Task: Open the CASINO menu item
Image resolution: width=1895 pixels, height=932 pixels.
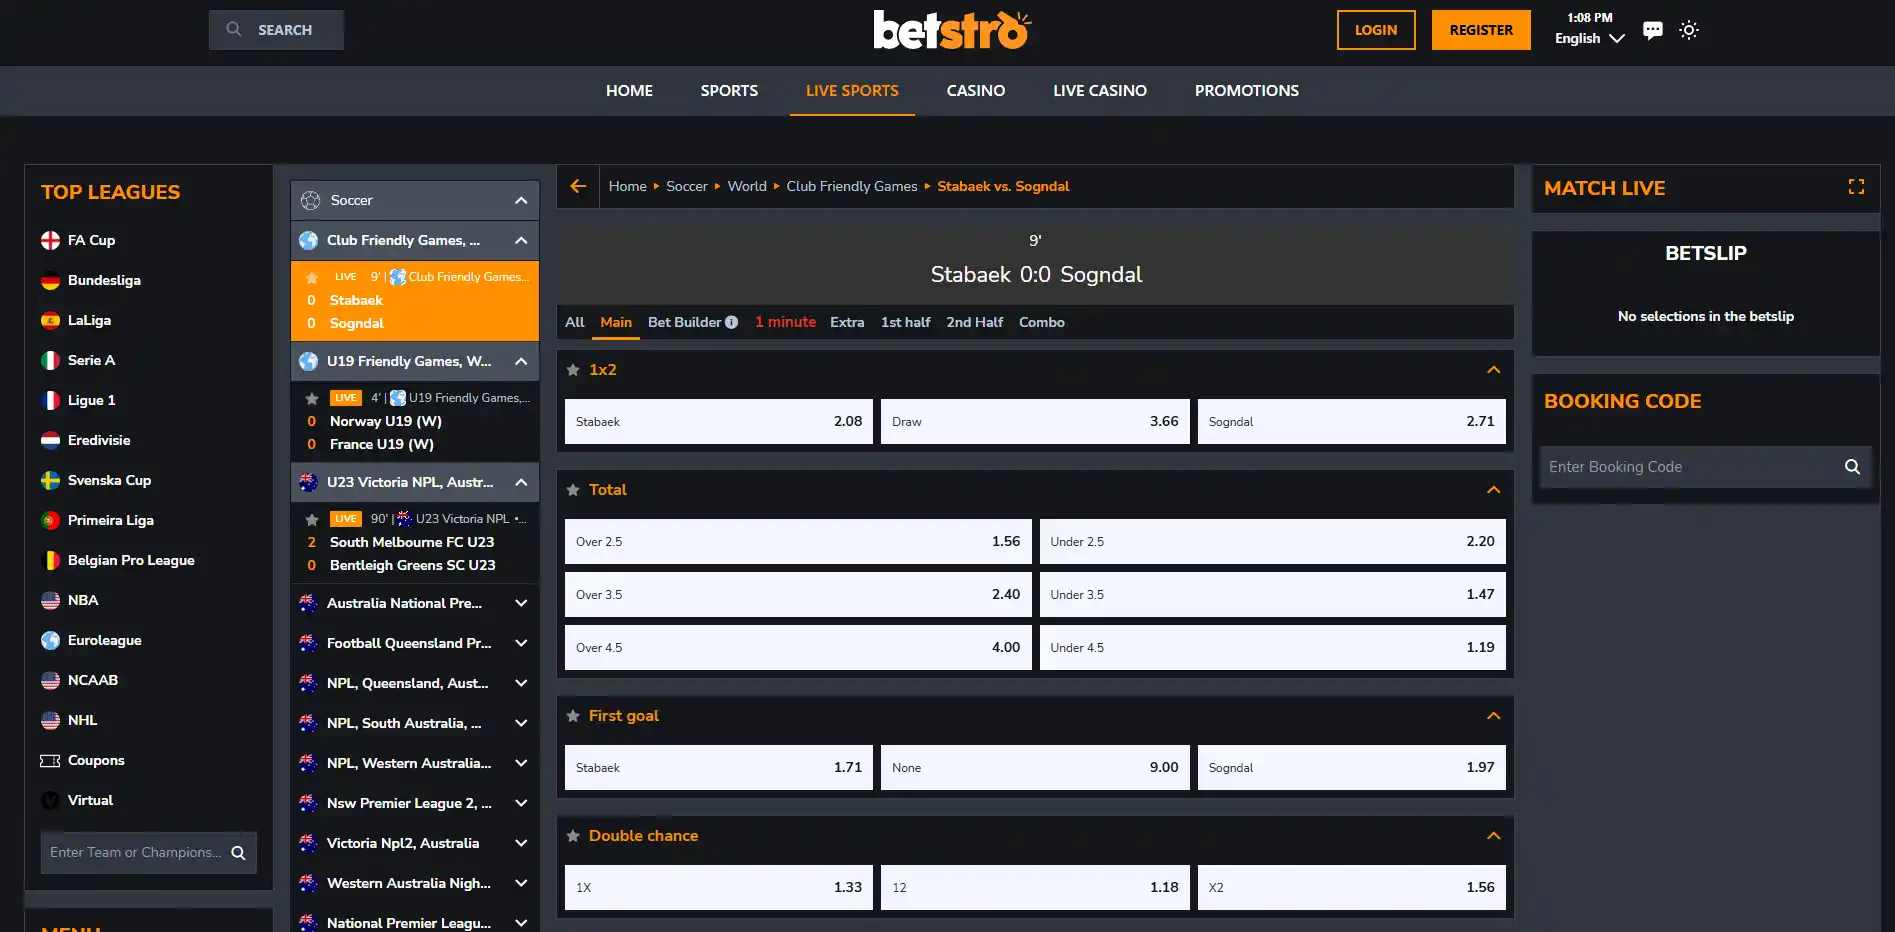Action: point(976,91)
